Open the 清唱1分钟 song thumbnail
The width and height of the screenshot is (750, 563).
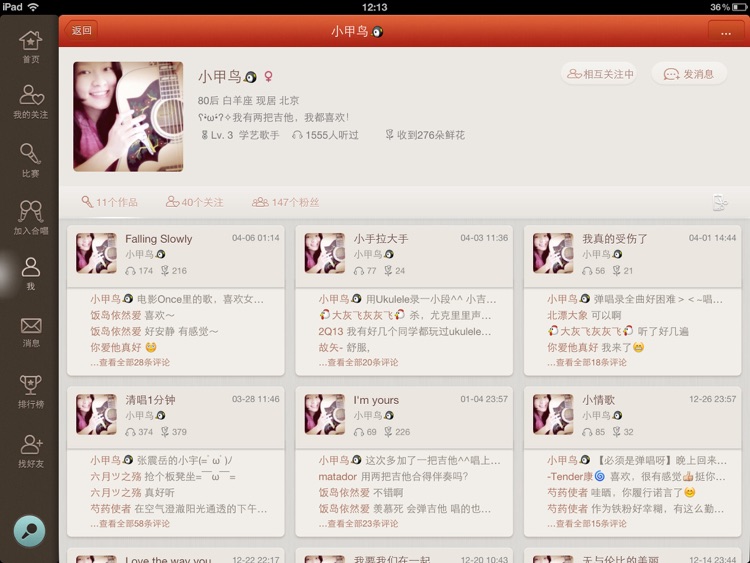(x=96, y=414)
